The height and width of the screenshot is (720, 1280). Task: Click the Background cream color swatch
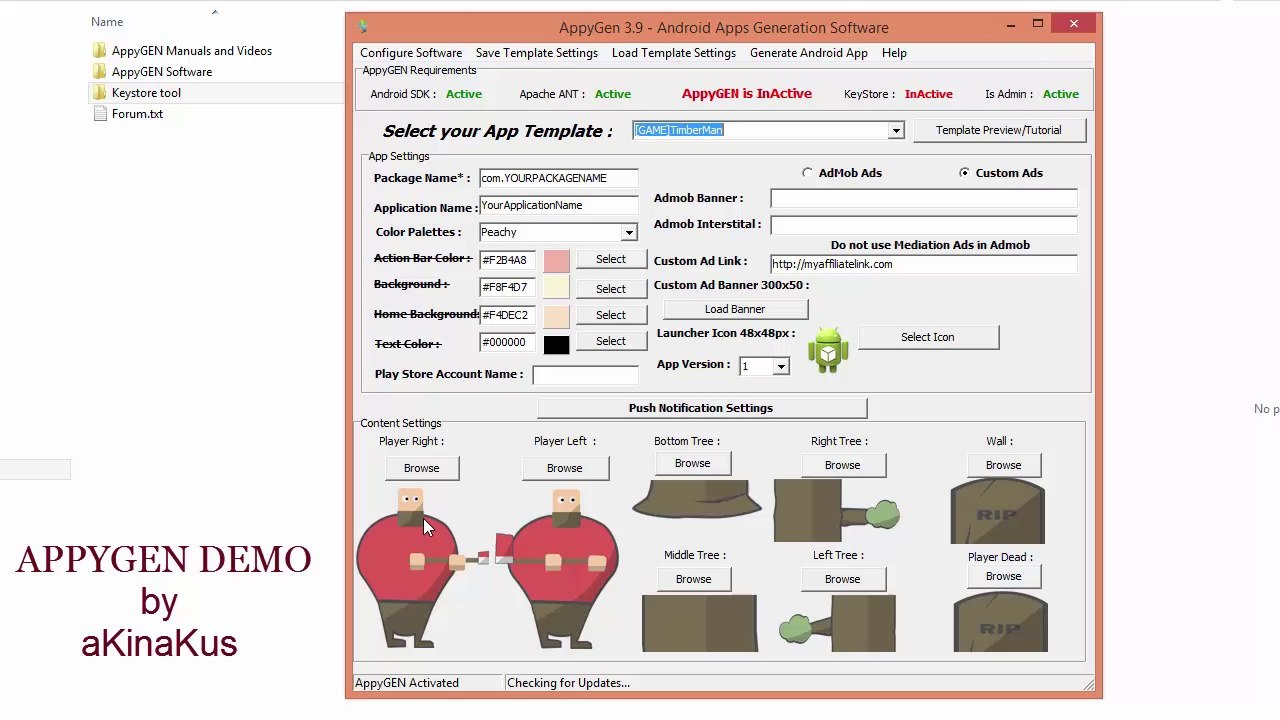[557, 287]
